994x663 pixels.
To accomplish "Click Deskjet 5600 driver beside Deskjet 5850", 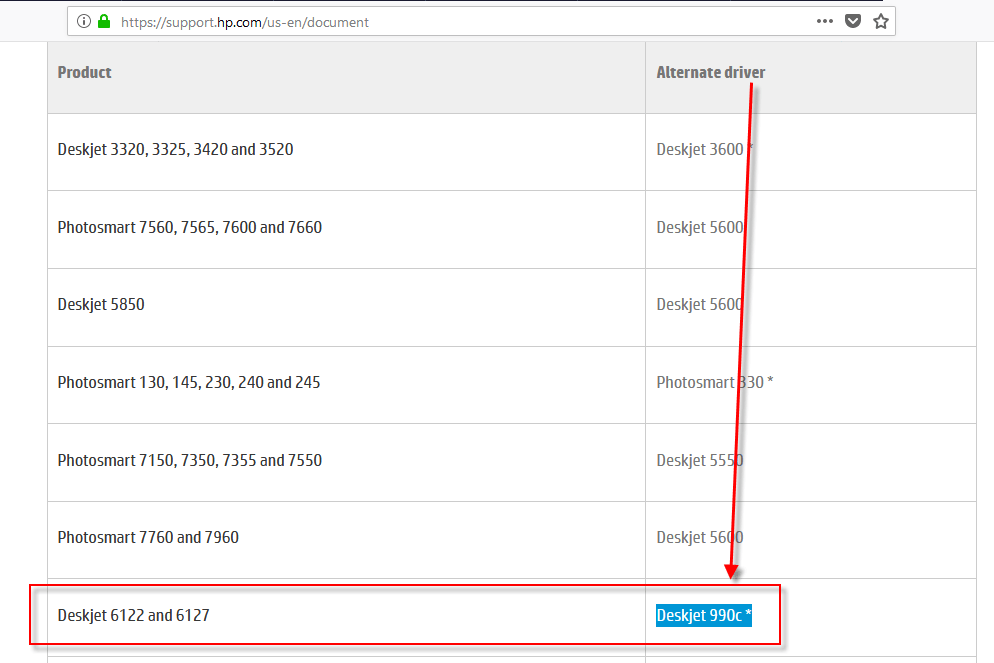I will (699, 305).
